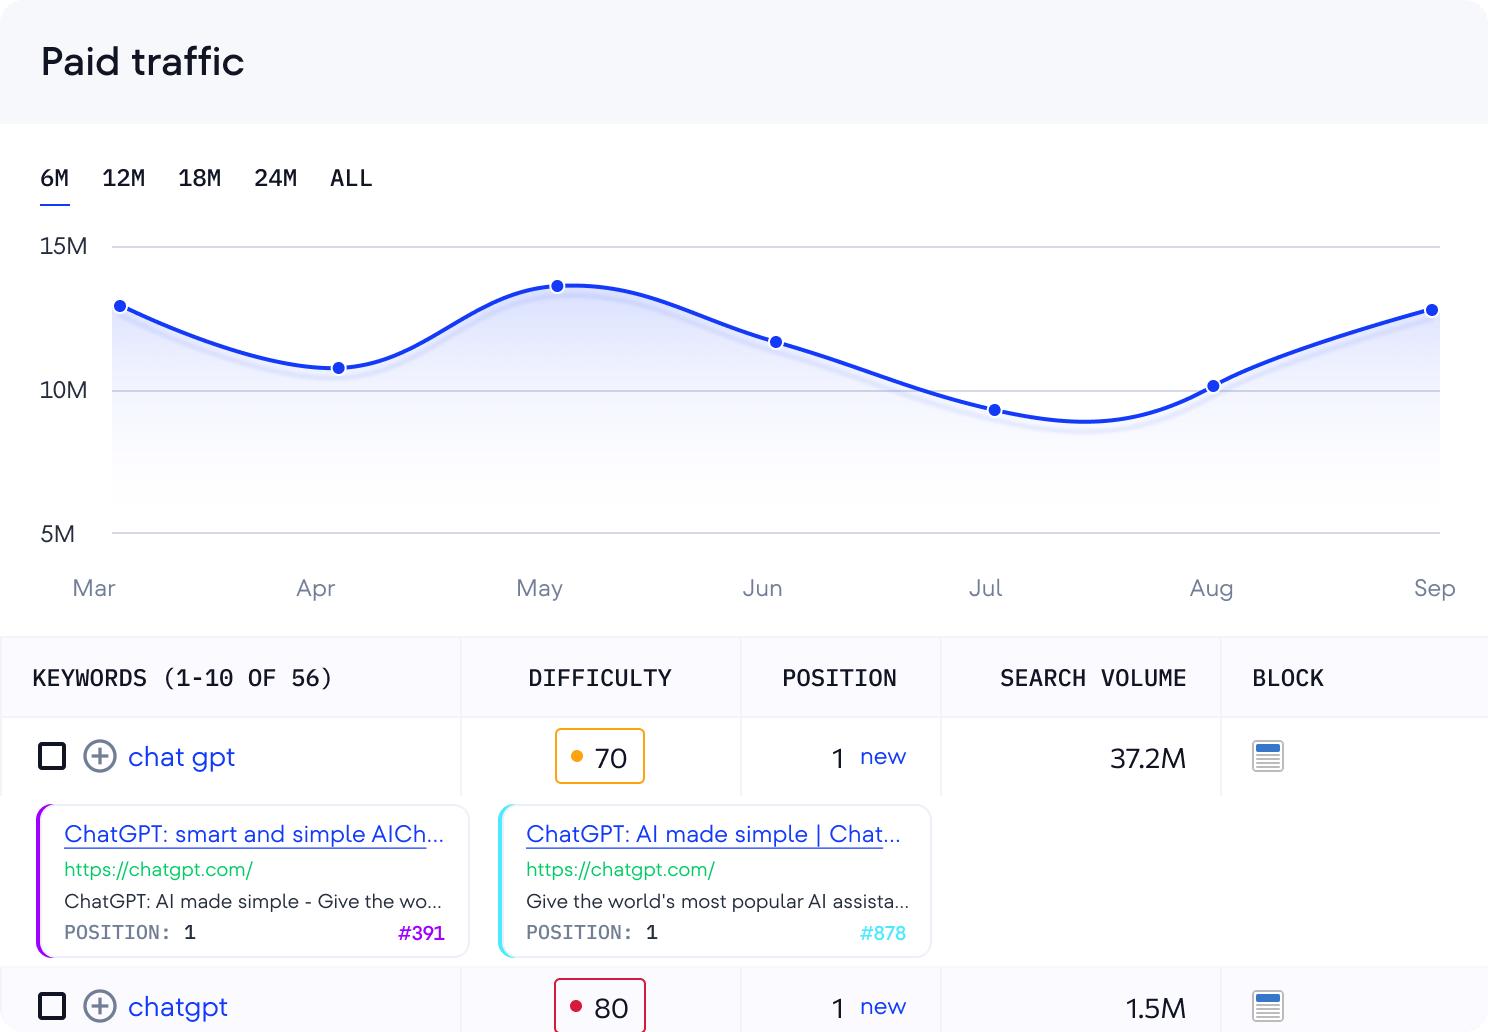Click the difficulty 80 badge
Image resolution: width=1488 pixels, height=1032 pixels.
pyautogui.click(x=600, y=1007)
